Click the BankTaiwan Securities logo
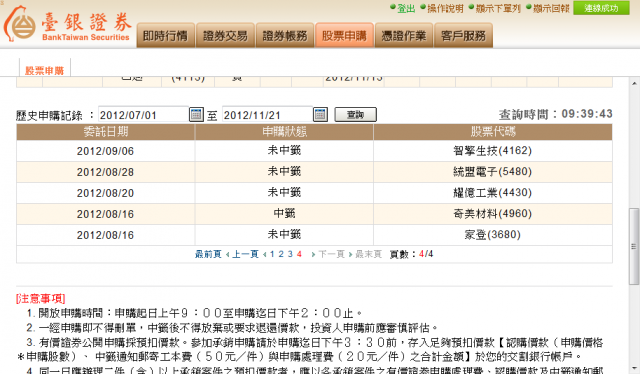This screenshot has width=640, height=374. point(67,24)
